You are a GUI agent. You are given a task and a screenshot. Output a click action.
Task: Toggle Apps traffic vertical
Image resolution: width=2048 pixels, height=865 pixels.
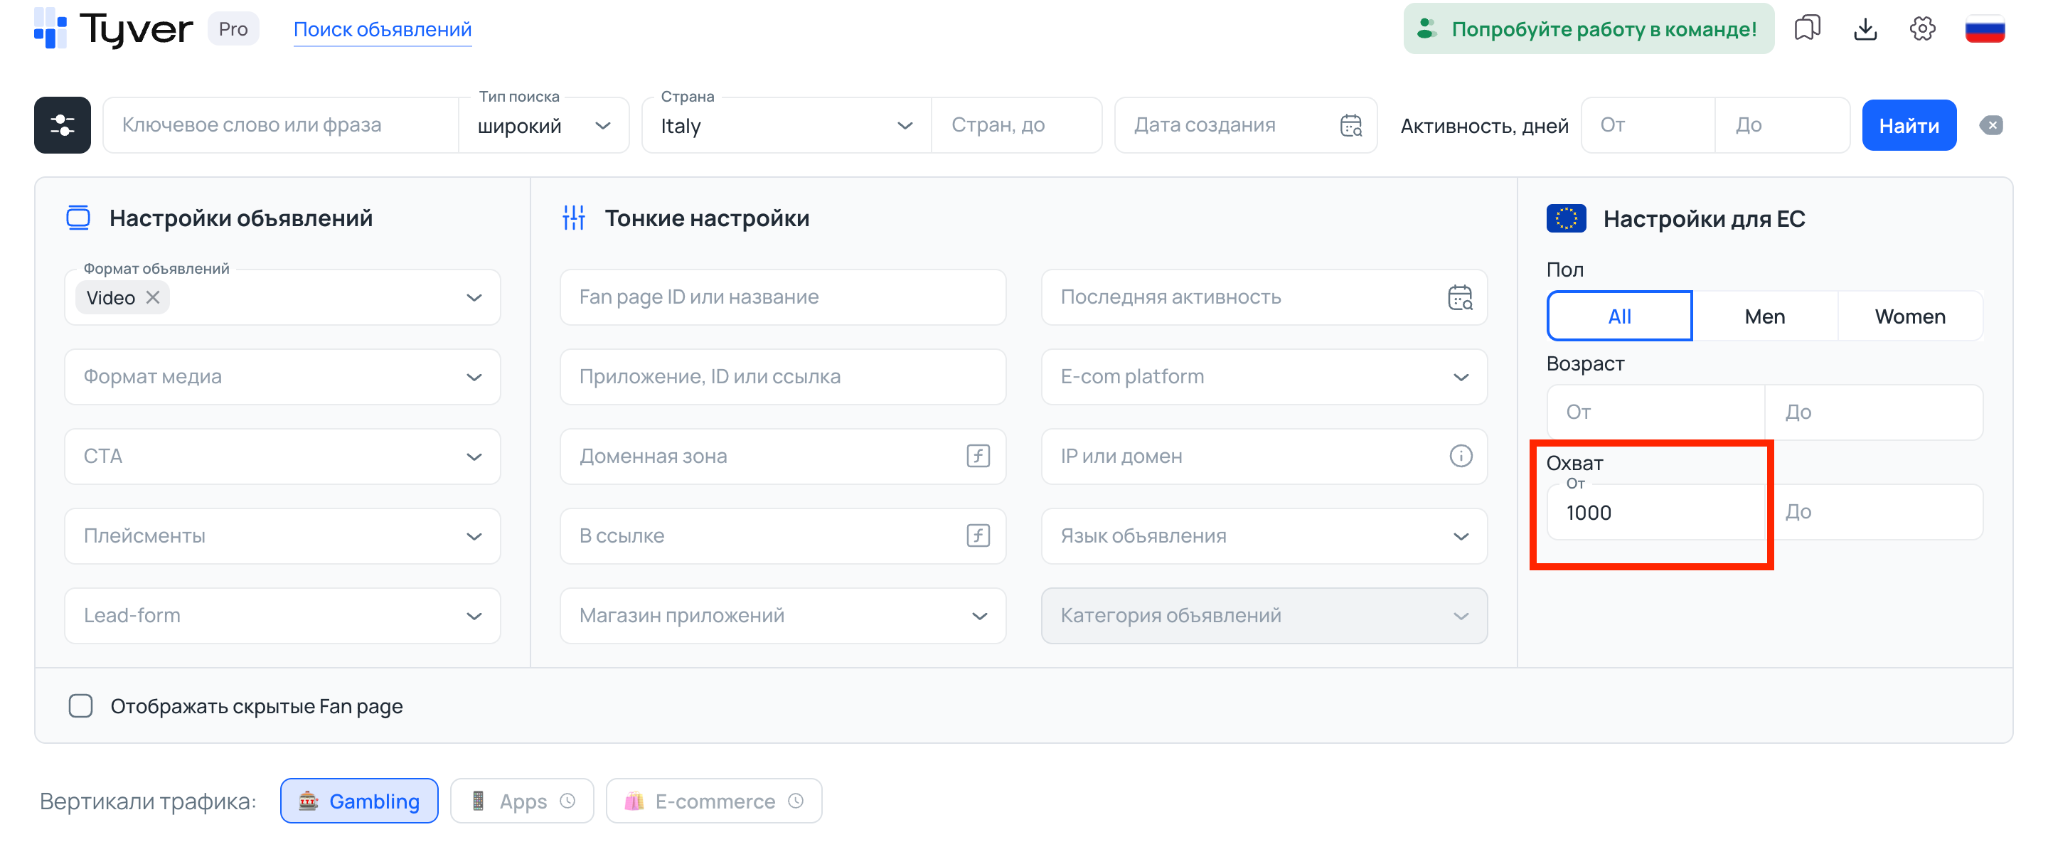522,801
